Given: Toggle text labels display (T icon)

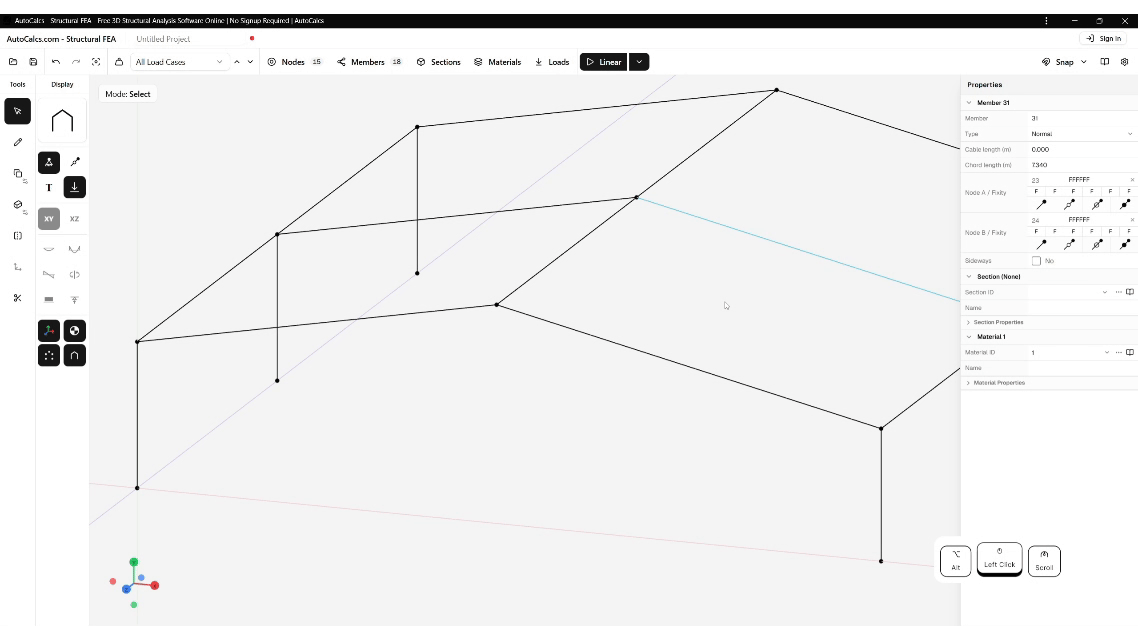Looking at the screenshot, I should pos(49,187).
